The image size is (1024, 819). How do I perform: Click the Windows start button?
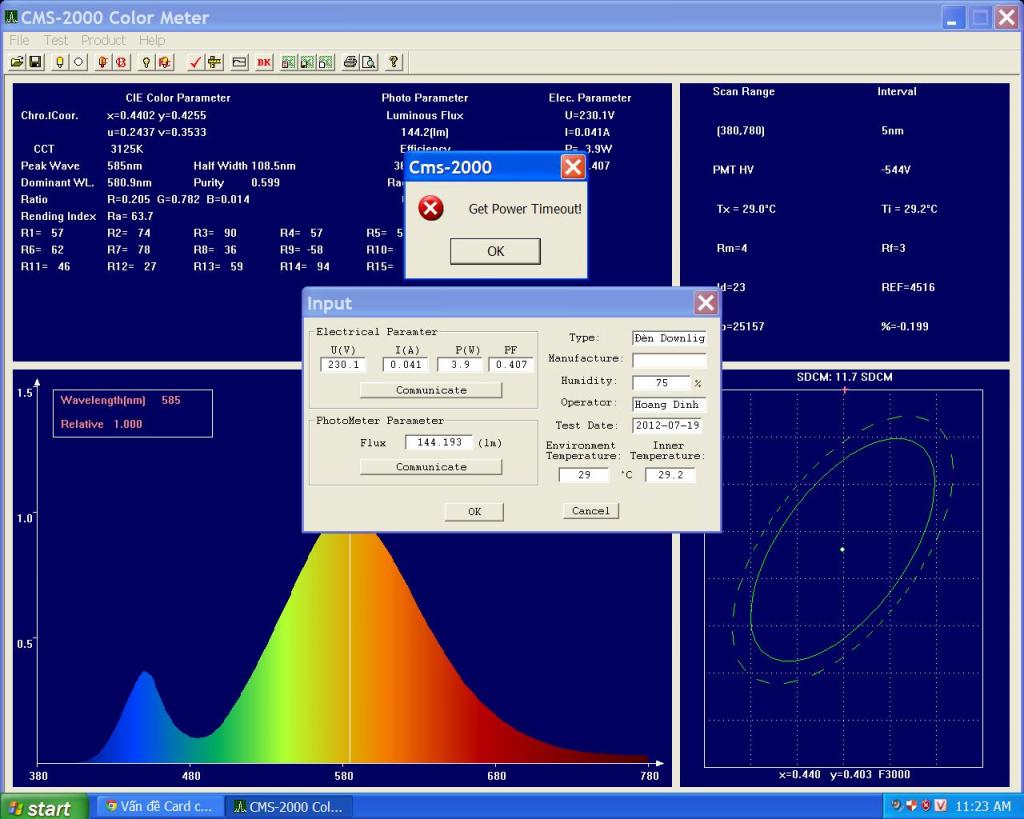(43, 807)
